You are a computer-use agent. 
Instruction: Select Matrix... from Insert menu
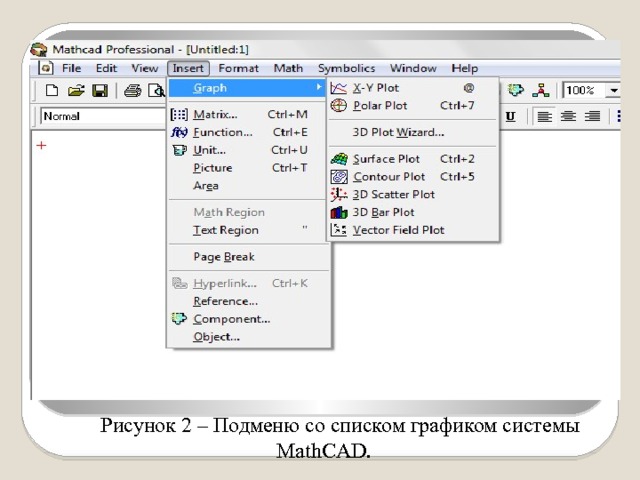point(249,114)
